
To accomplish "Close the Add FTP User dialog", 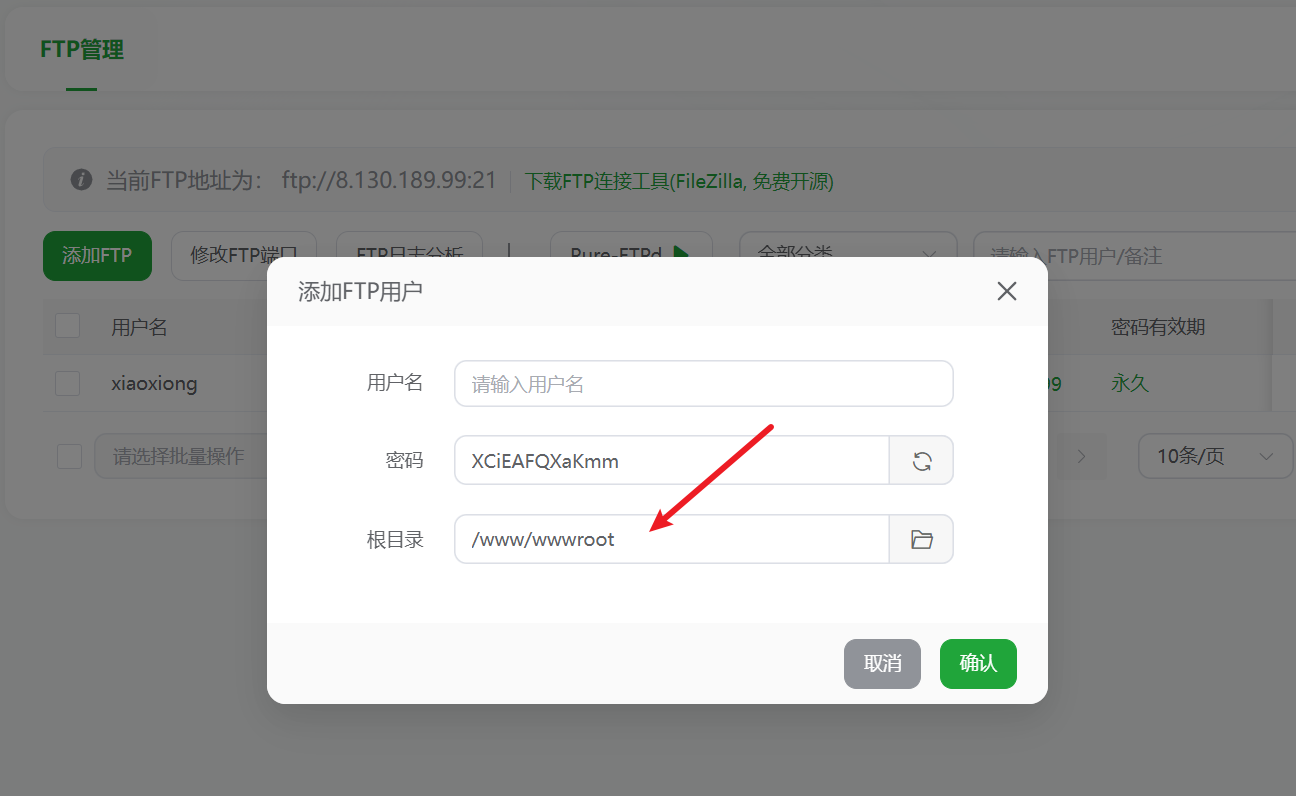I will point(1007,291).
